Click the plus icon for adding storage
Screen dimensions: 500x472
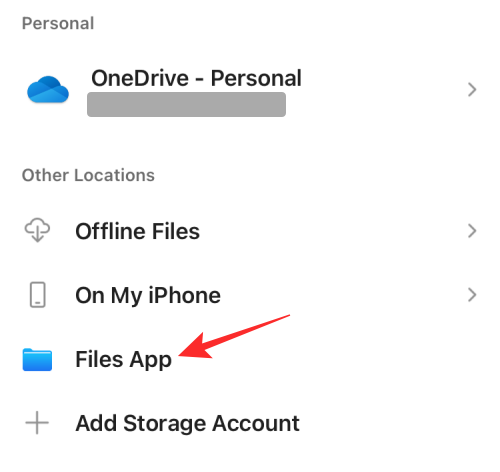click(x=37, y=423)
